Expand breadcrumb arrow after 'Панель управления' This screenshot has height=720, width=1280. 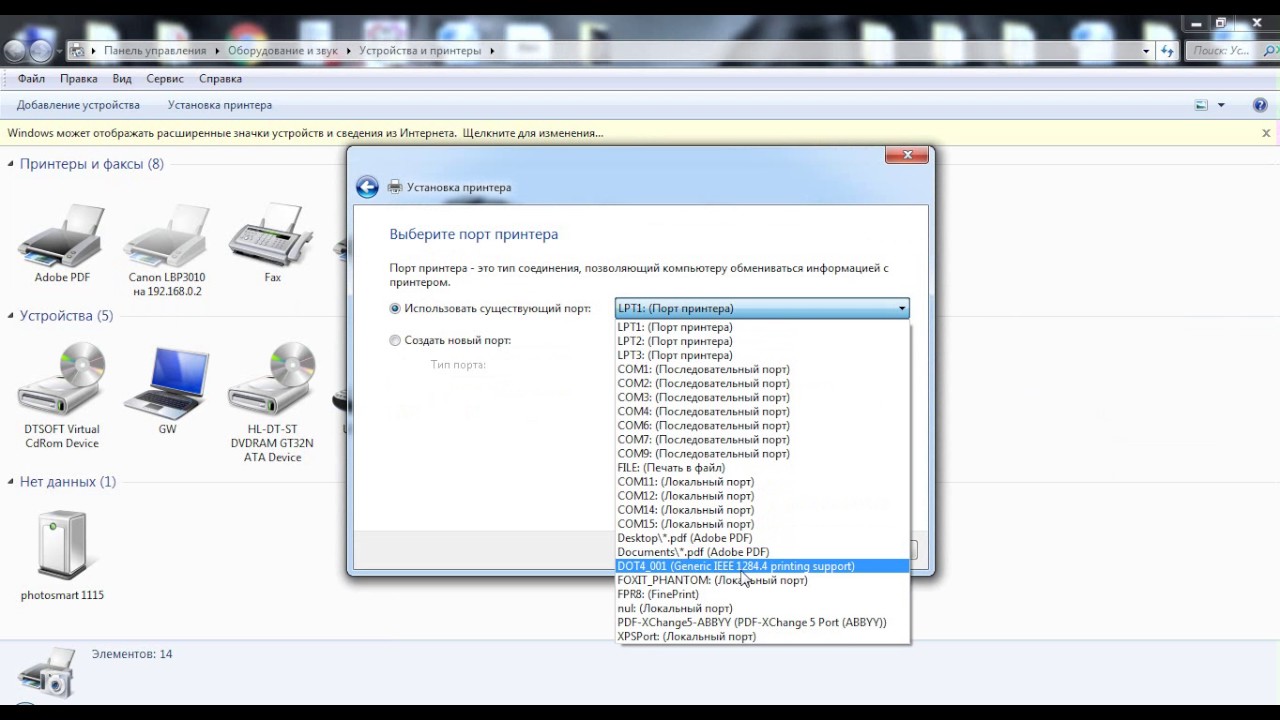[217, 50]
